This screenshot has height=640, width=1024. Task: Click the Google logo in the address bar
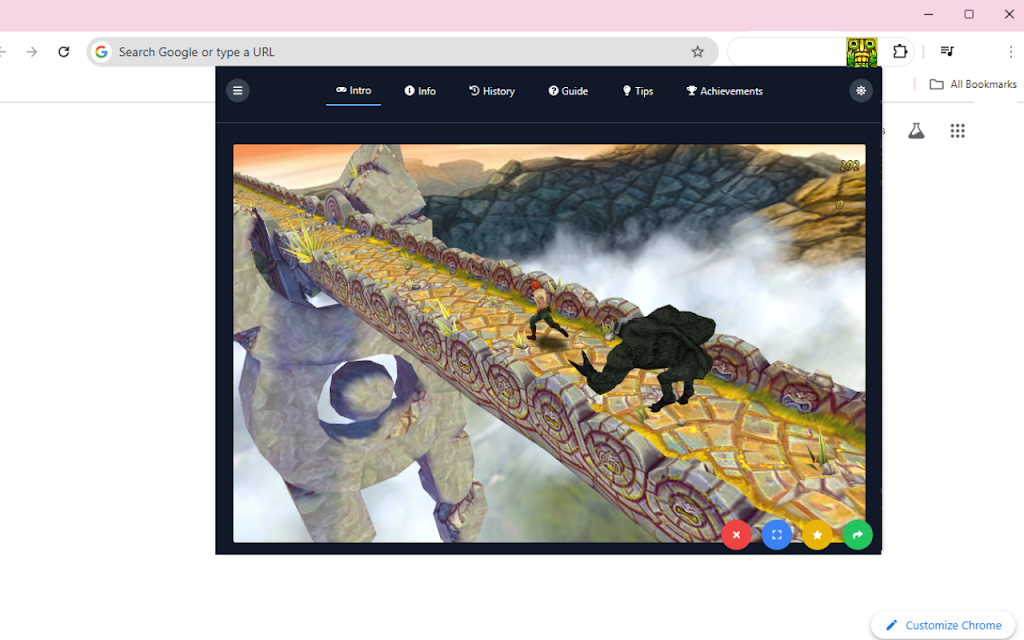101,52
